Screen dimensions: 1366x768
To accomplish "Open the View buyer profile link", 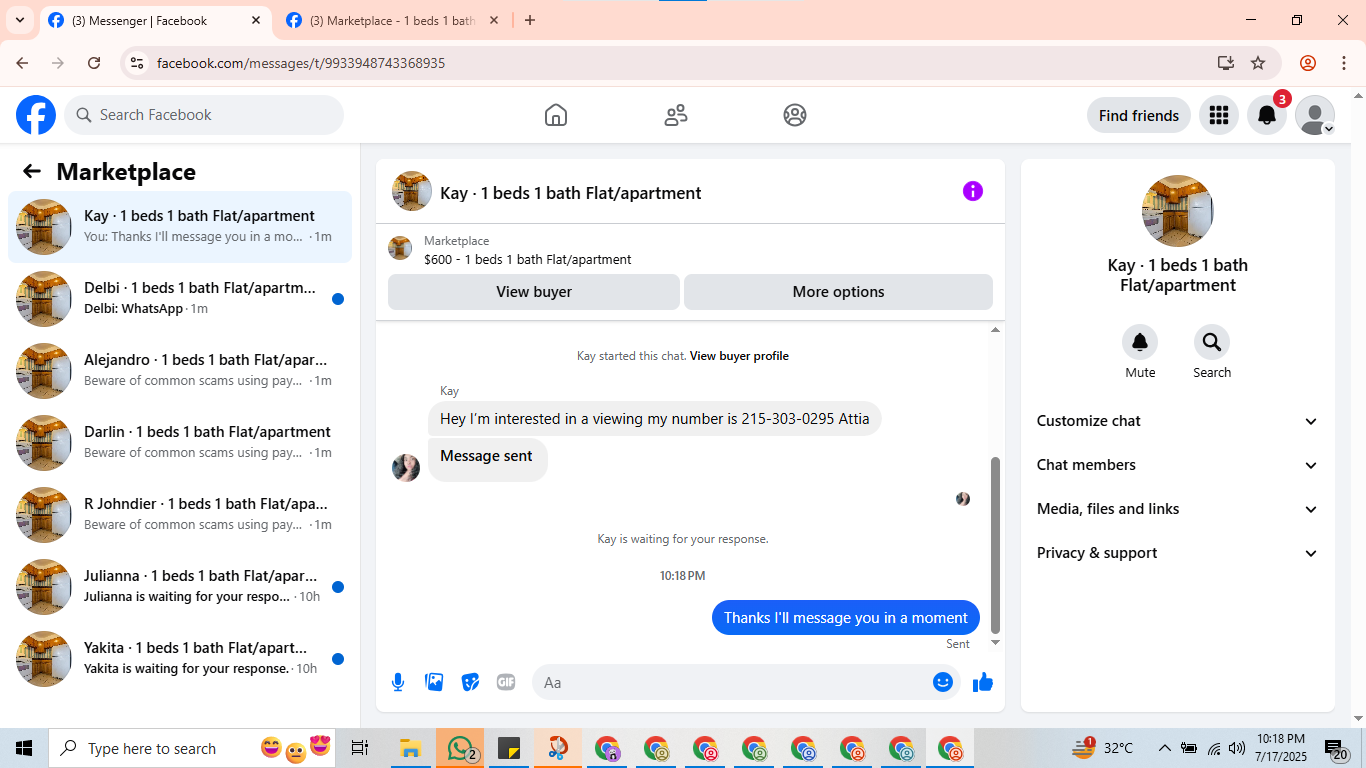I will (x=739, y=356).
